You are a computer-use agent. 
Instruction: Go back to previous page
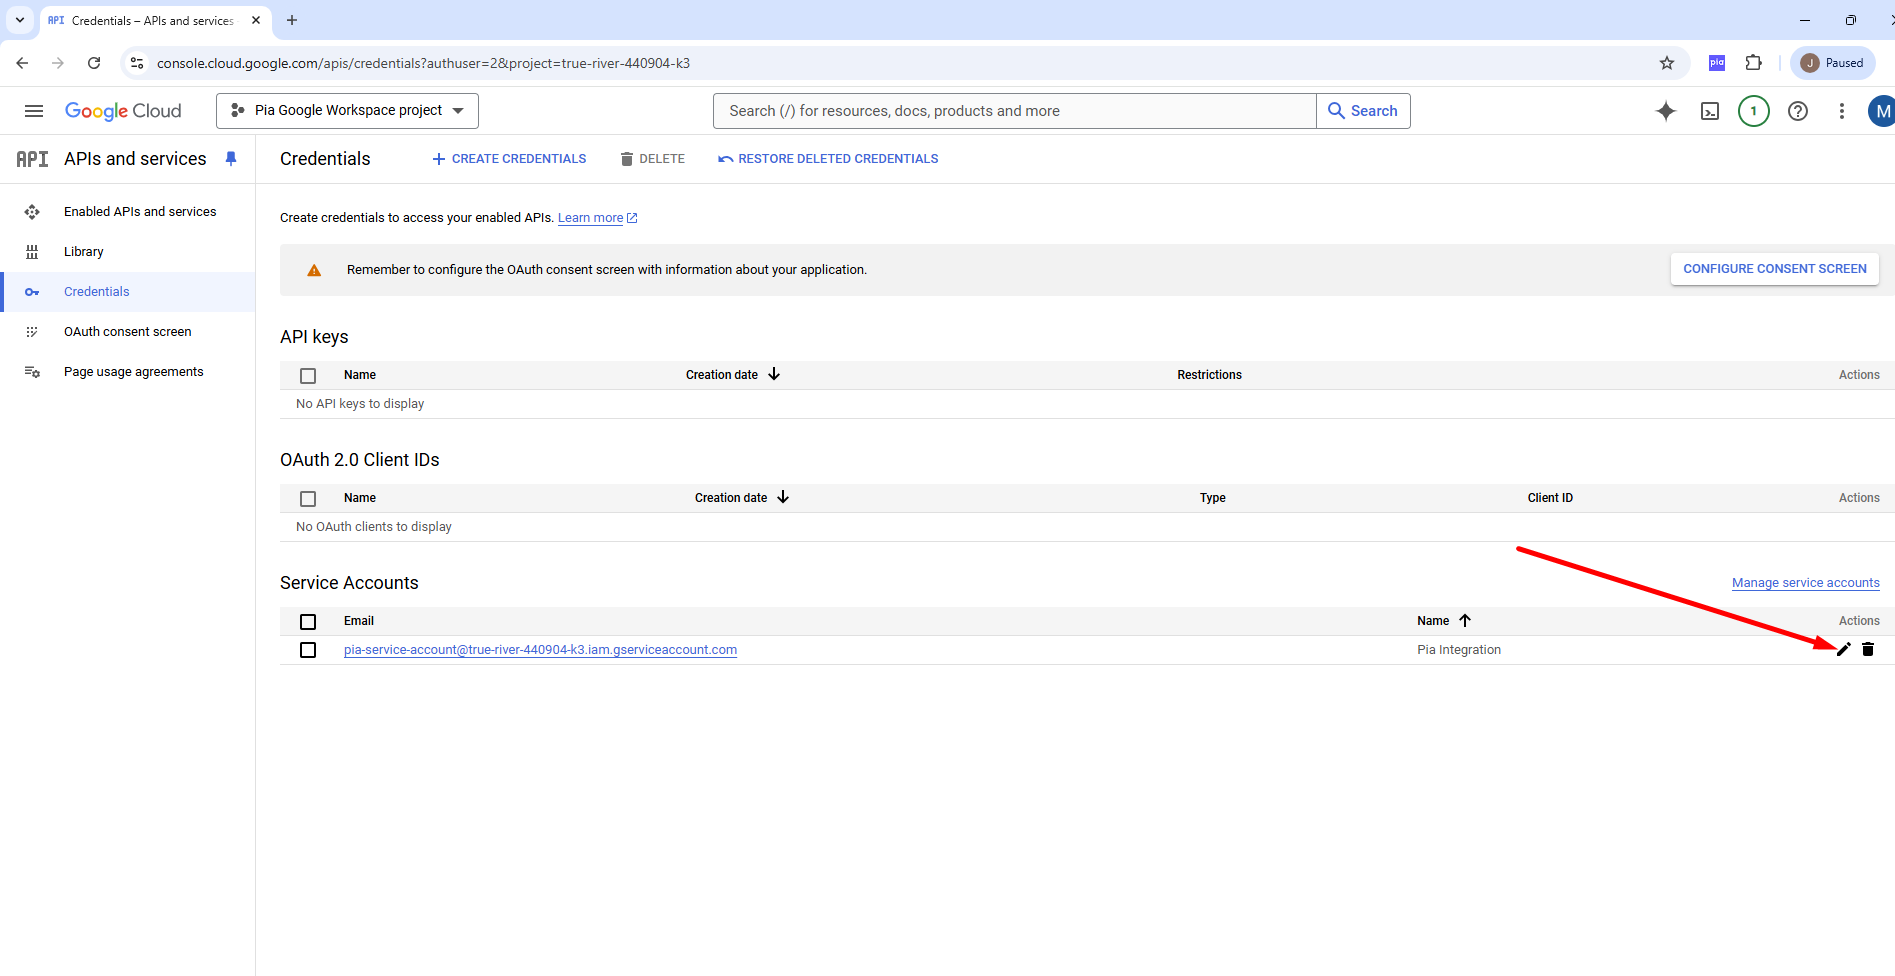(x=22, y=63)
